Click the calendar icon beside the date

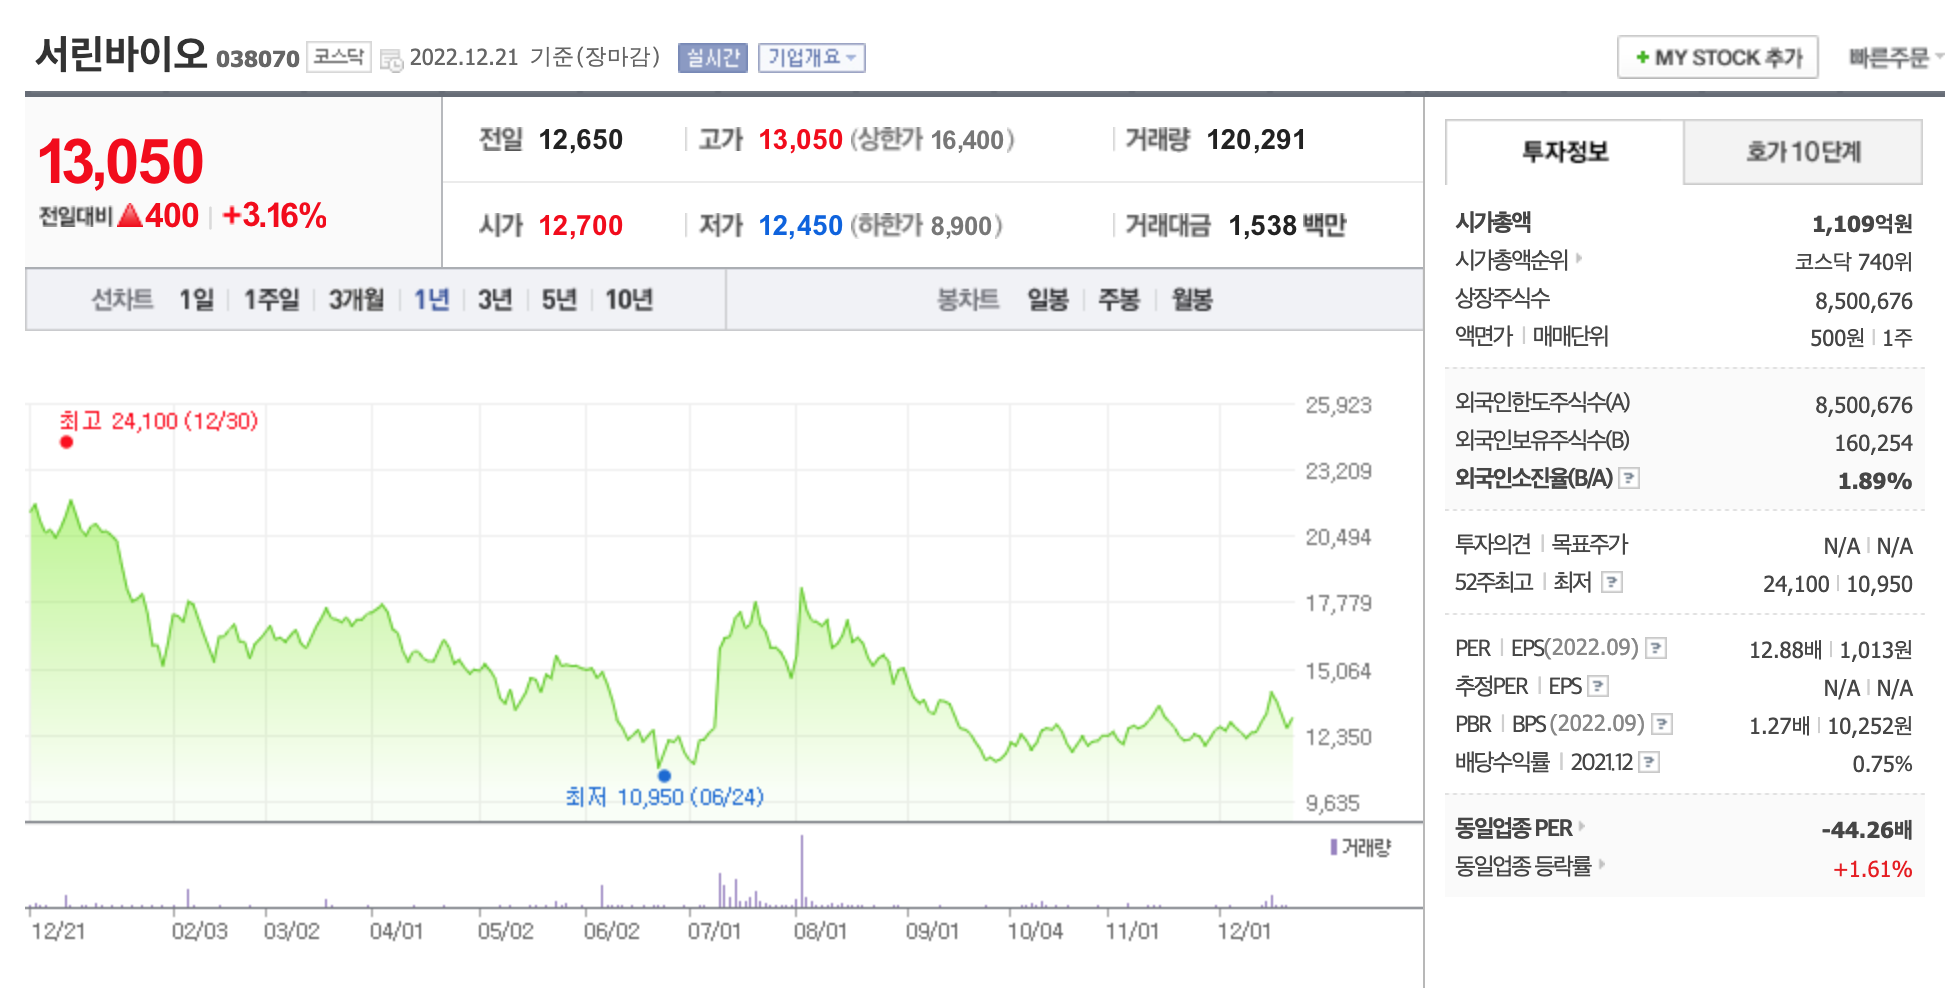pos(391,59)
